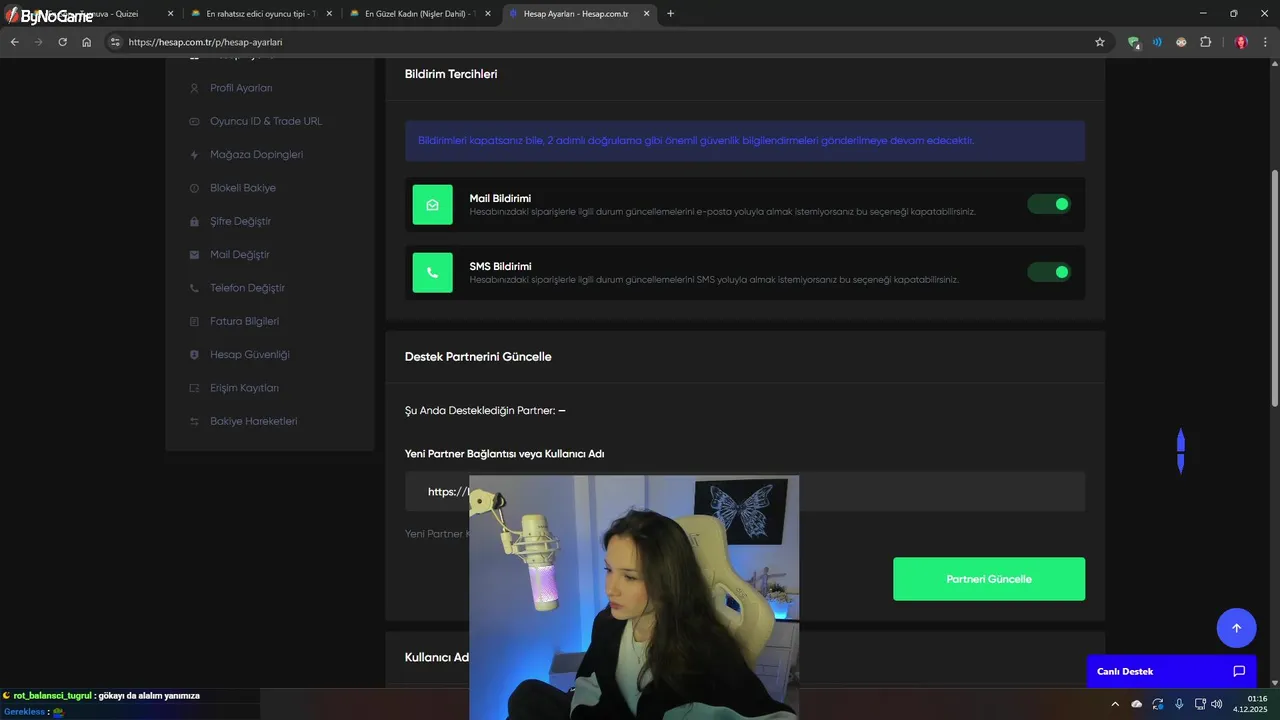The width and height of the screenshot is (1280, 720).
Task: Click the Partneri Güncelle button
Action: 989,579
